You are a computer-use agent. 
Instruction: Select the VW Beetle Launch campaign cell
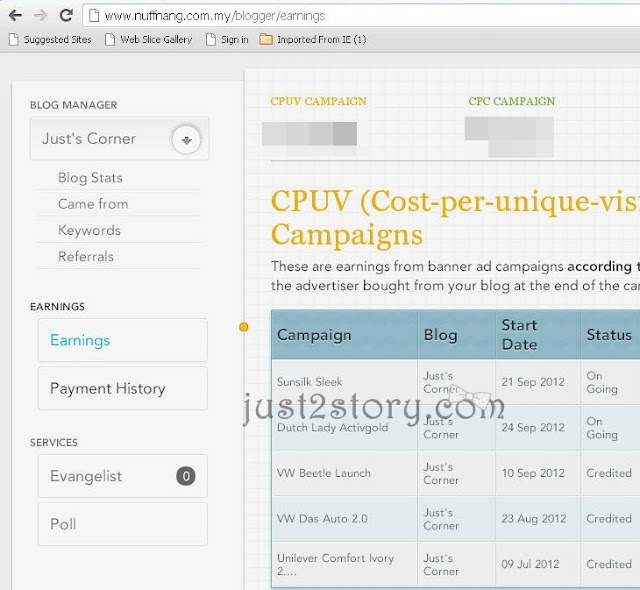tap(344, 473)
